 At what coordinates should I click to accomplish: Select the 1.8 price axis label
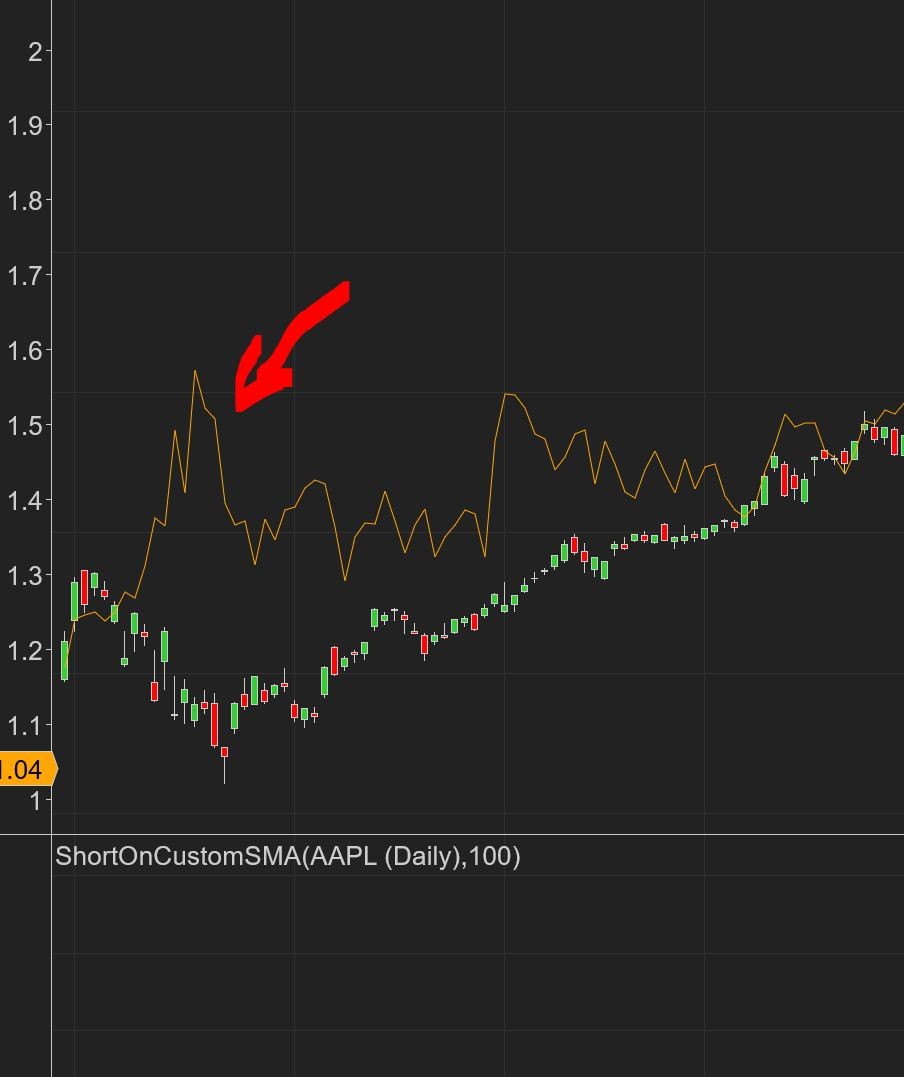[x=25, y=201]
